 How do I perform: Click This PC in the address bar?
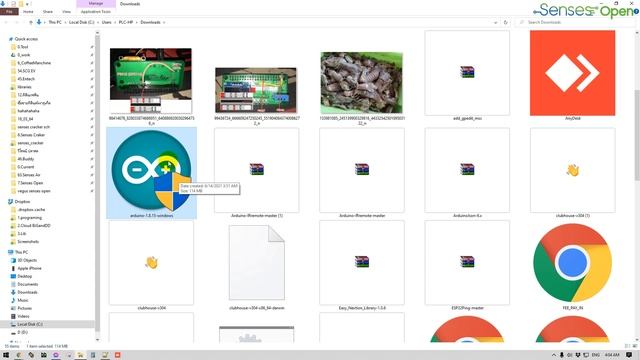[55, 22]
